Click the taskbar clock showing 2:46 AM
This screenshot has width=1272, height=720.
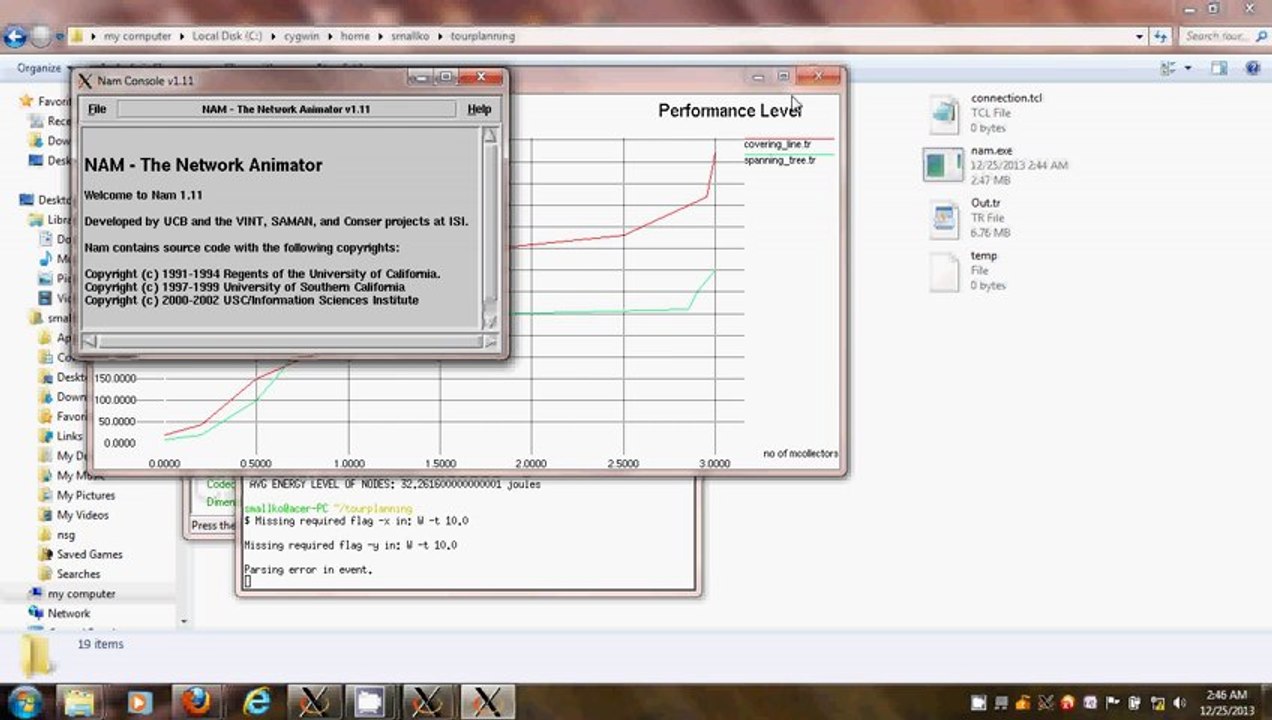point(1225,701)
